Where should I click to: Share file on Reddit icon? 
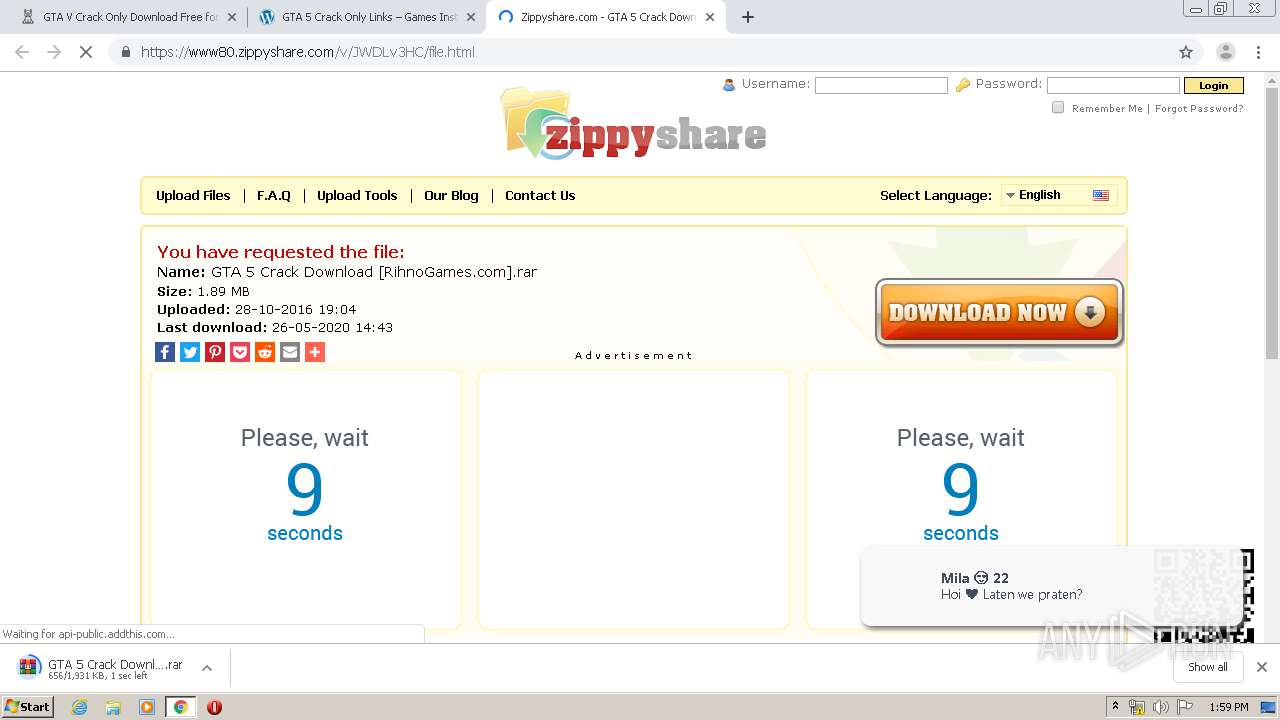[x=265, y=352]
